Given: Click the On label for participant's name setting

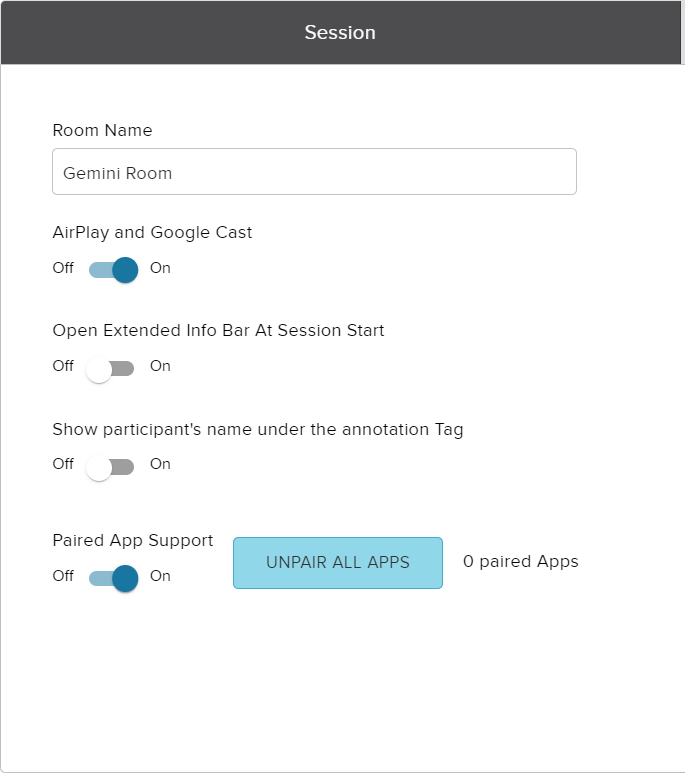Looking at the screenshot, I should pos(160,464).
